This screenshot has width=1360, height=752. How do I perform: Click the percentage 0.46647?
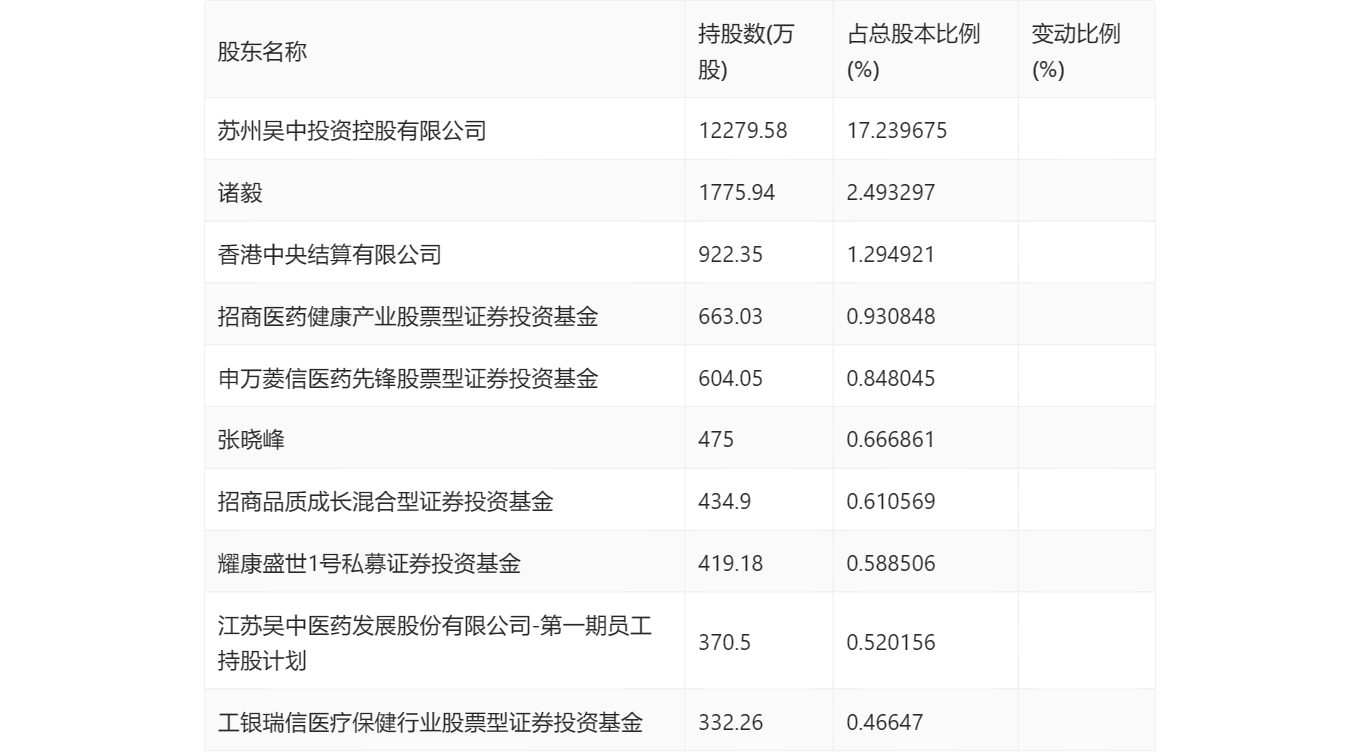click(885, 722)
